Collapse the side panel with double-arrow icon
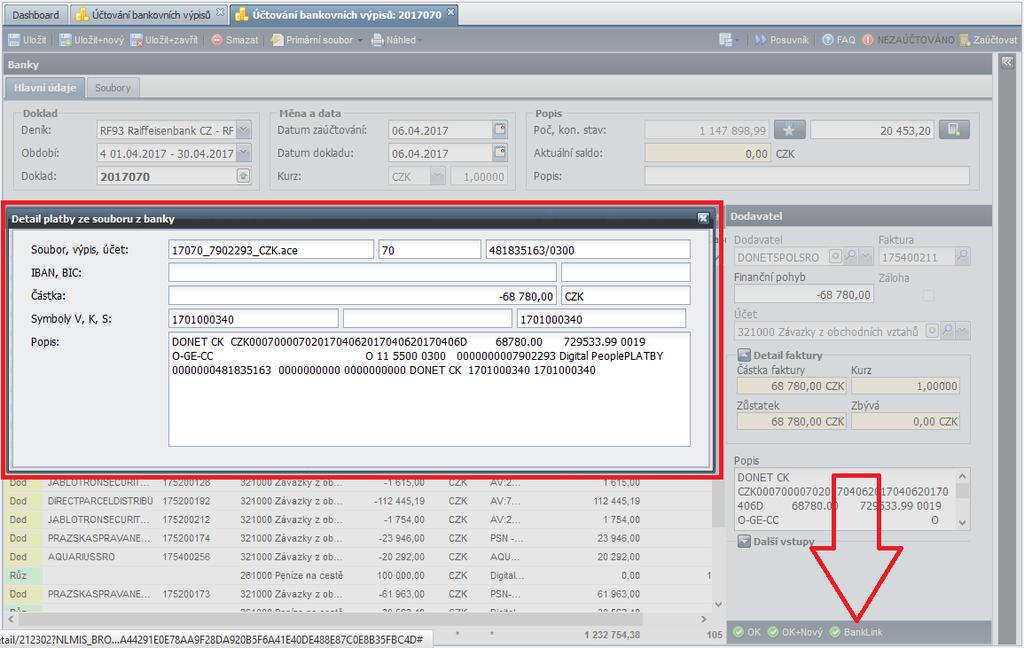1024x648 pixels. (x=1008, y=62)
